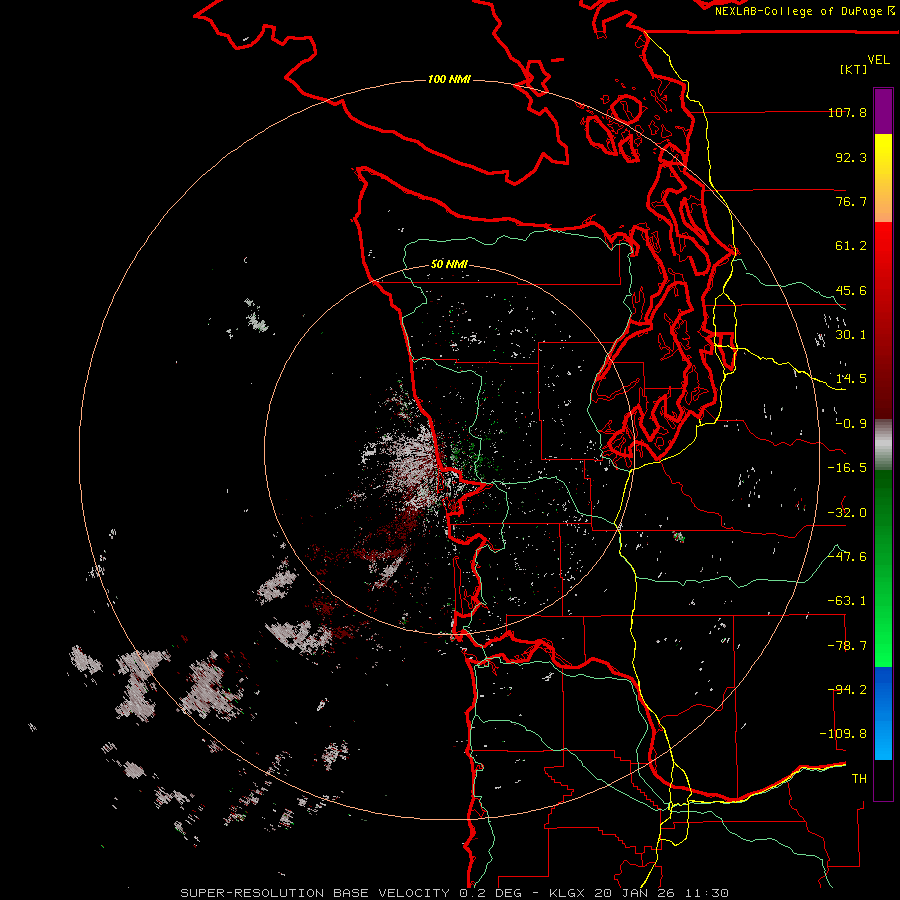Click the 0.2 DEG elevation text

tap(490, 893)
